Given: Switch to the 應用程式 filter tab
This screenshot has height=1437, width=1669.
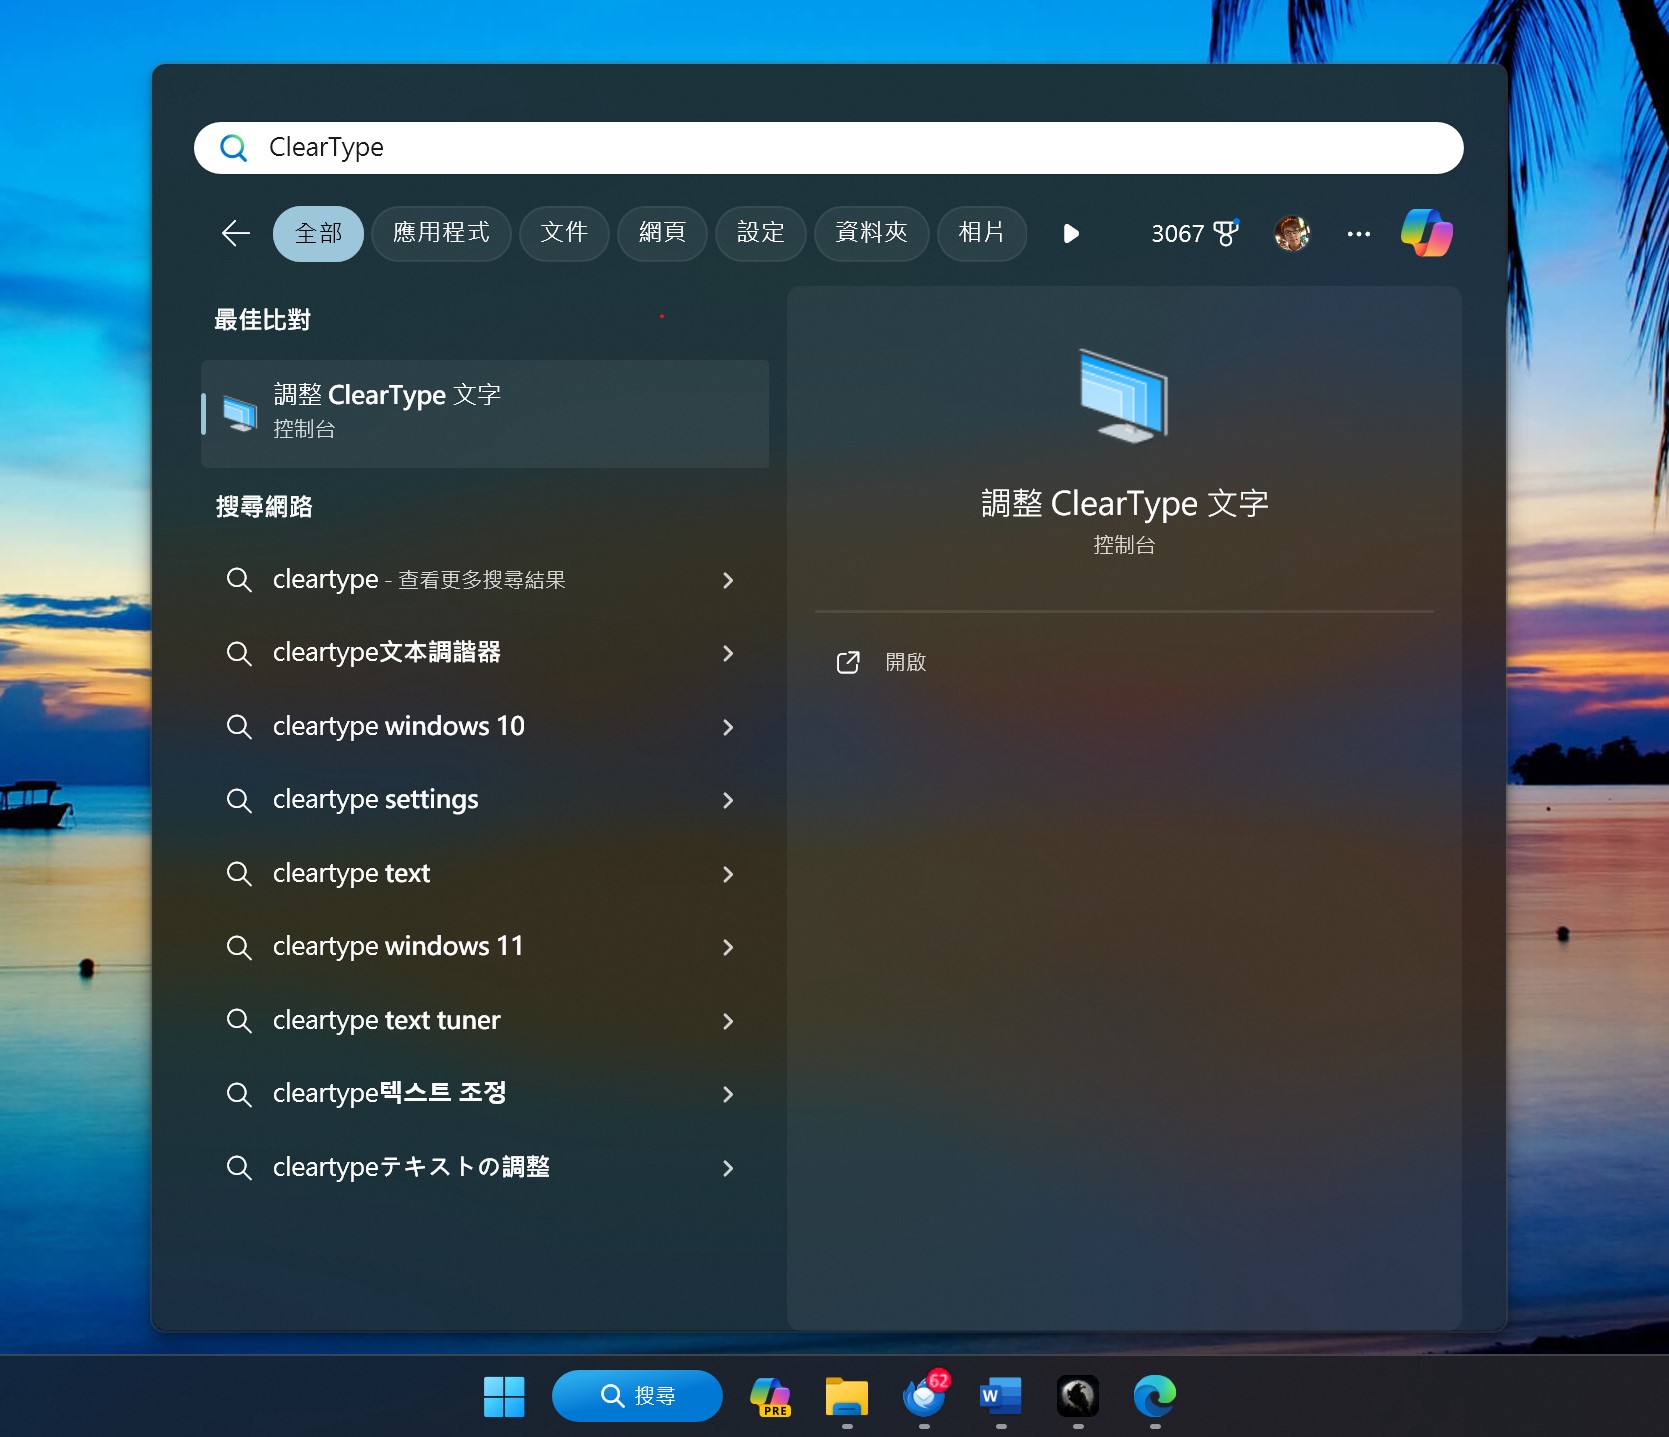Looking at the screenshot, I should [441, 234].
